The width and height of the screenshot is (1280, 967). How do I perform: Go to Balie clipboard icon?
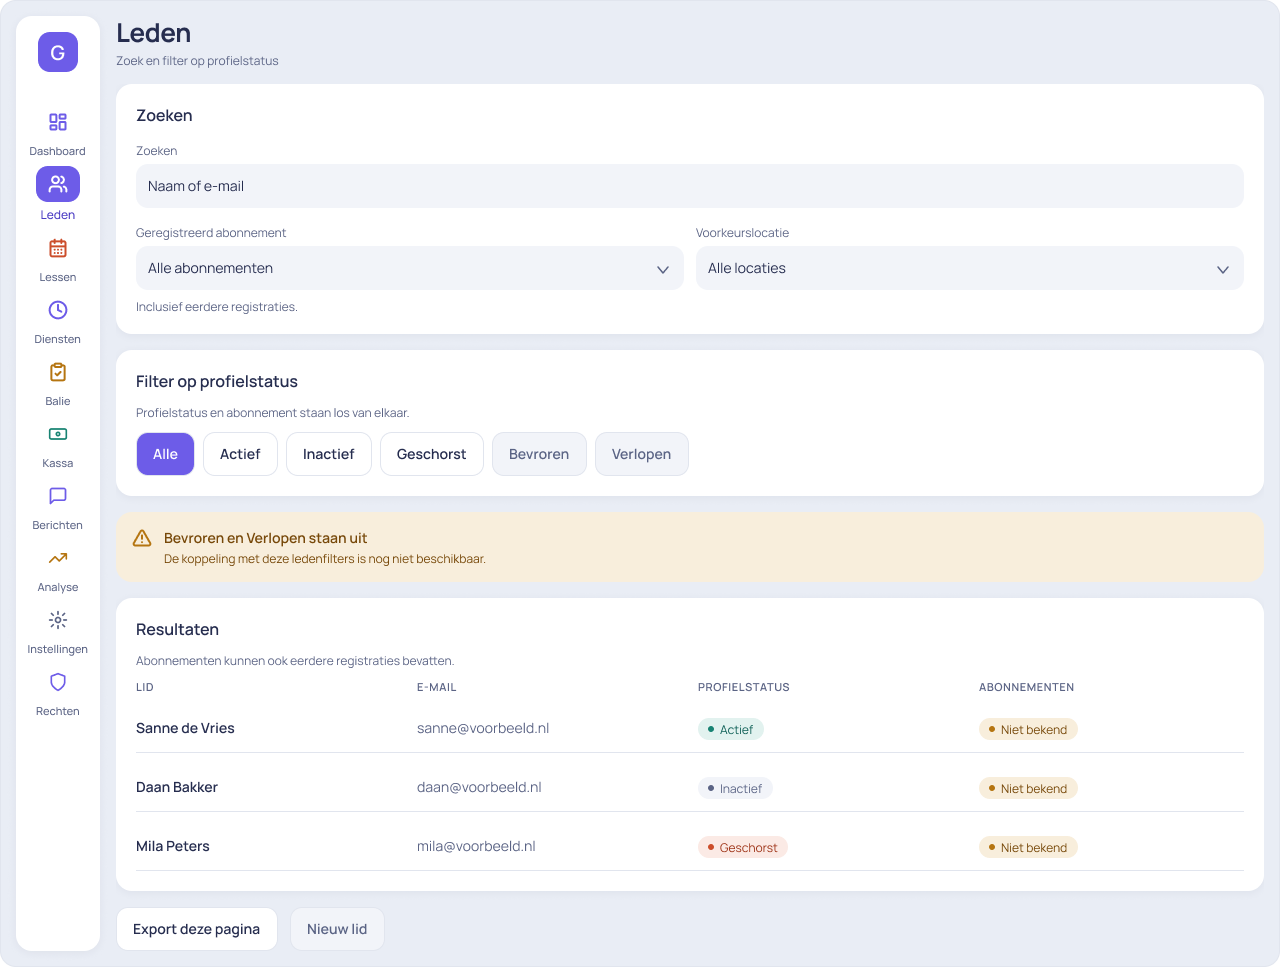[58, 372]
